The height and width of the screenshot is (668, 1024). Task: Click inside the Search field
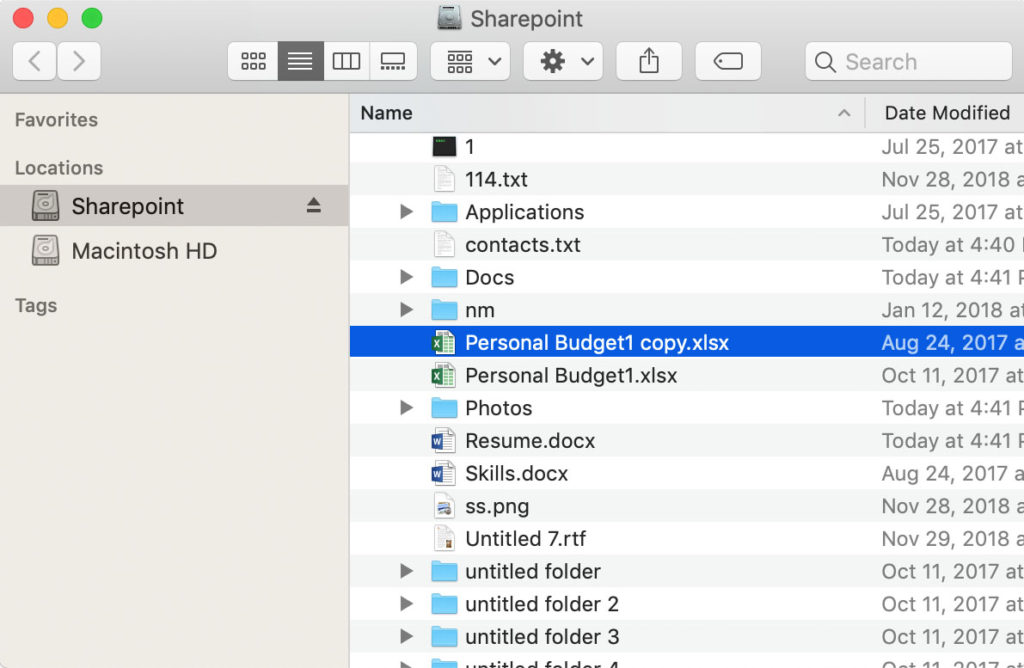click(908, 61)
